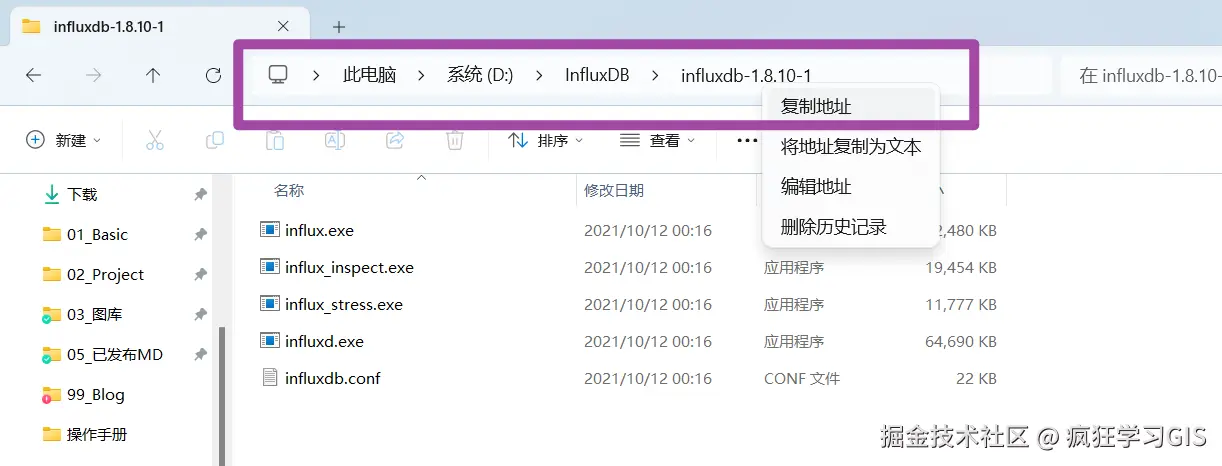The width and height of the screenshot is (1222, 466).
Task: Click the computer icon in address bar
Action: click(278, 75)
